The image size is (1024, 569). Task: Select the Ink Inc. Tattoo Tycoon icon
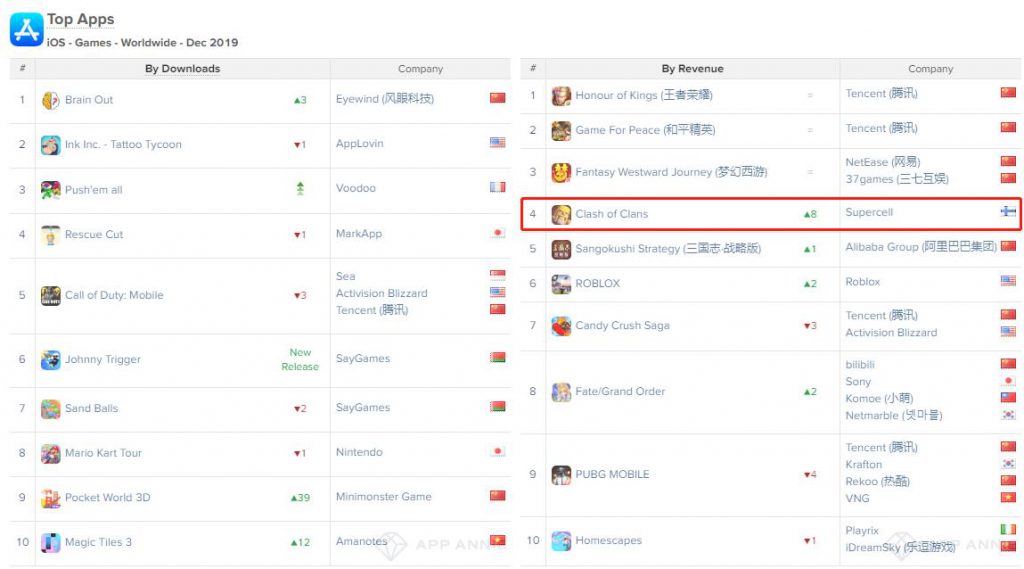click(x=50, y=144)
